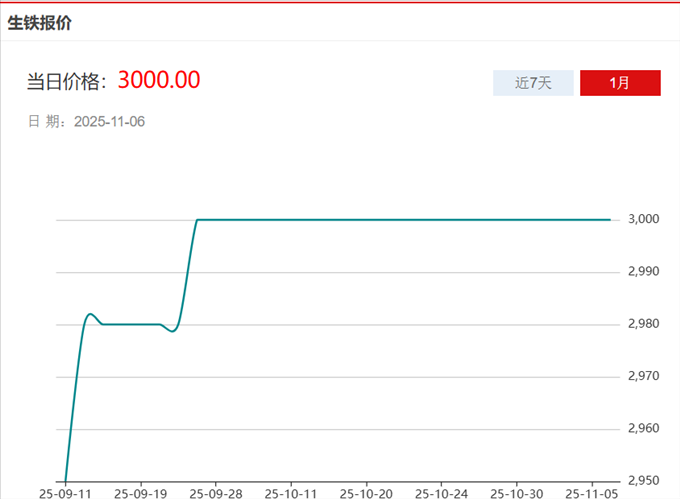Click the 生铁报价 heading
This screenshot has height=499, width=680.
40,22
